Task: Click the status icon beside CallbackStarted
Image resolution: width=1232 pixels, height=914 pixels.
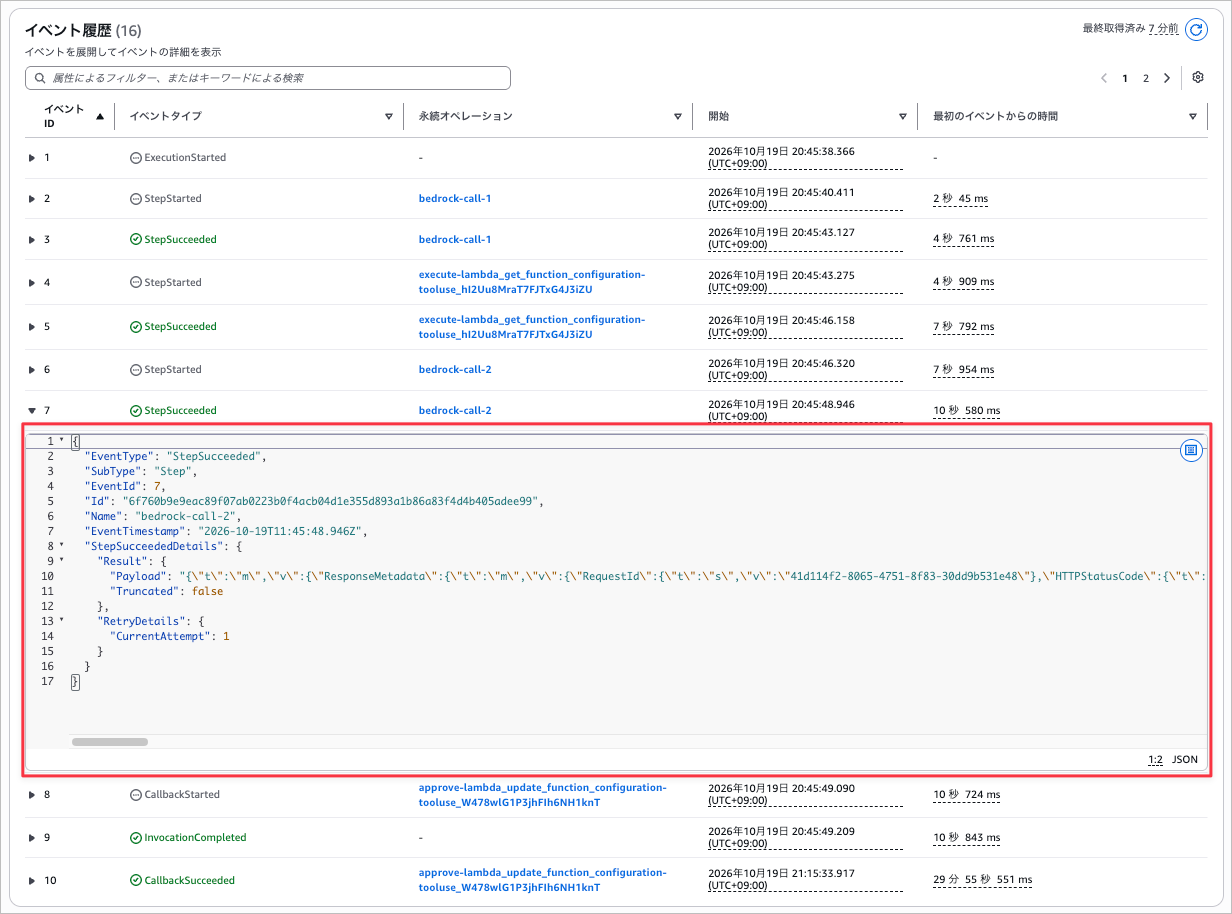Action: click(136, 795)
